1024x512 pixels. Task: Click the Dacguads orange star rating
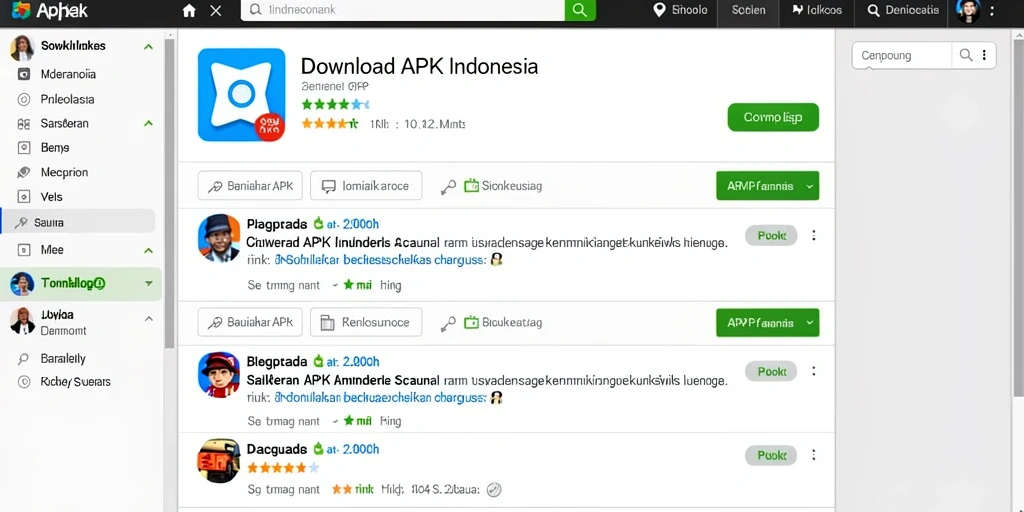[x=283, y=468]
